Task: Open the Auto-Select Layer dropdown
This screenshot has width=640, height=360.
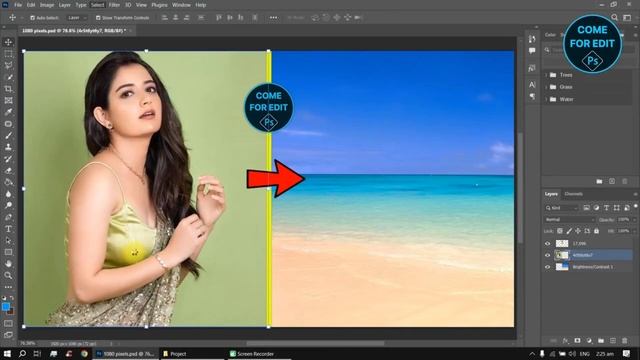Action: pos(77,18)
